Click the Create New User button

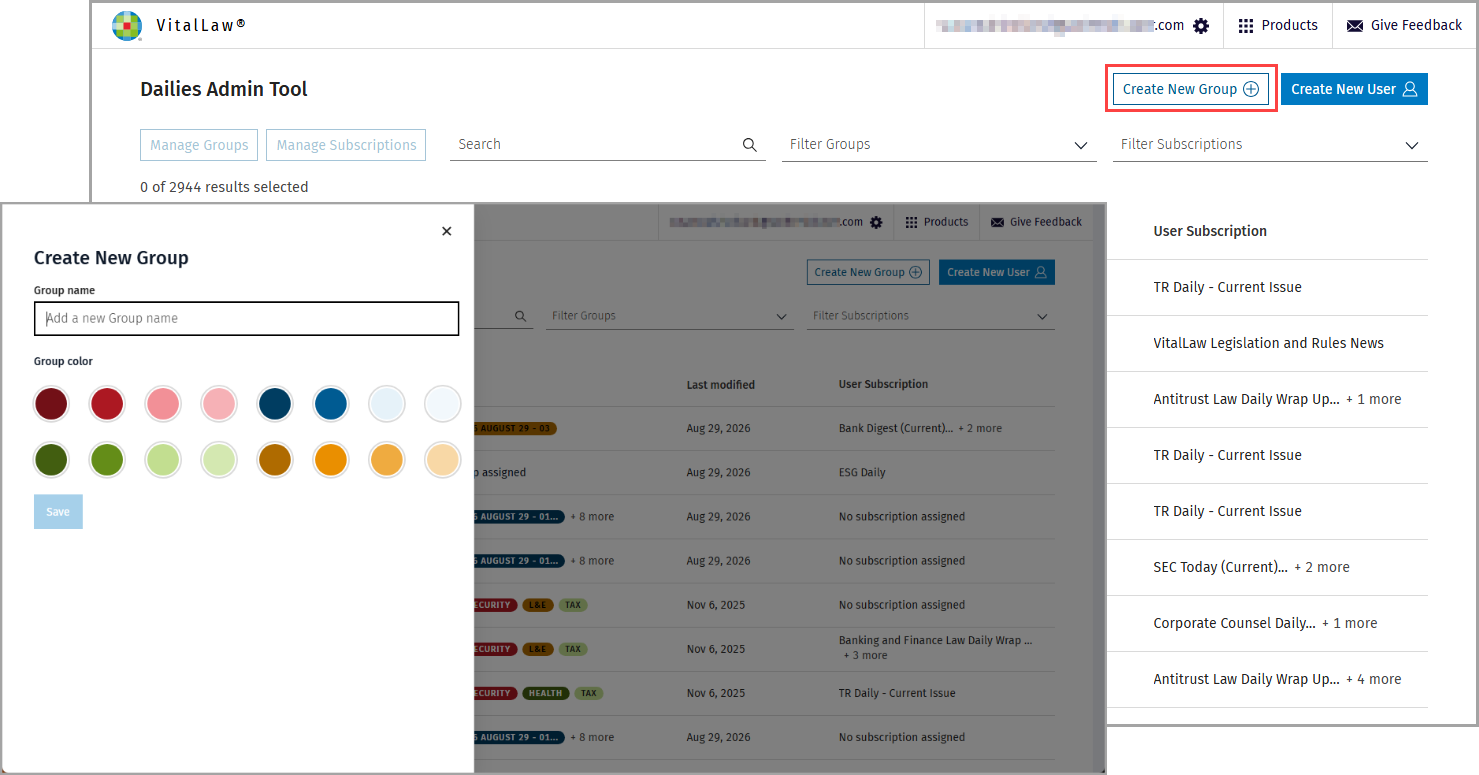pos(1354,89)
